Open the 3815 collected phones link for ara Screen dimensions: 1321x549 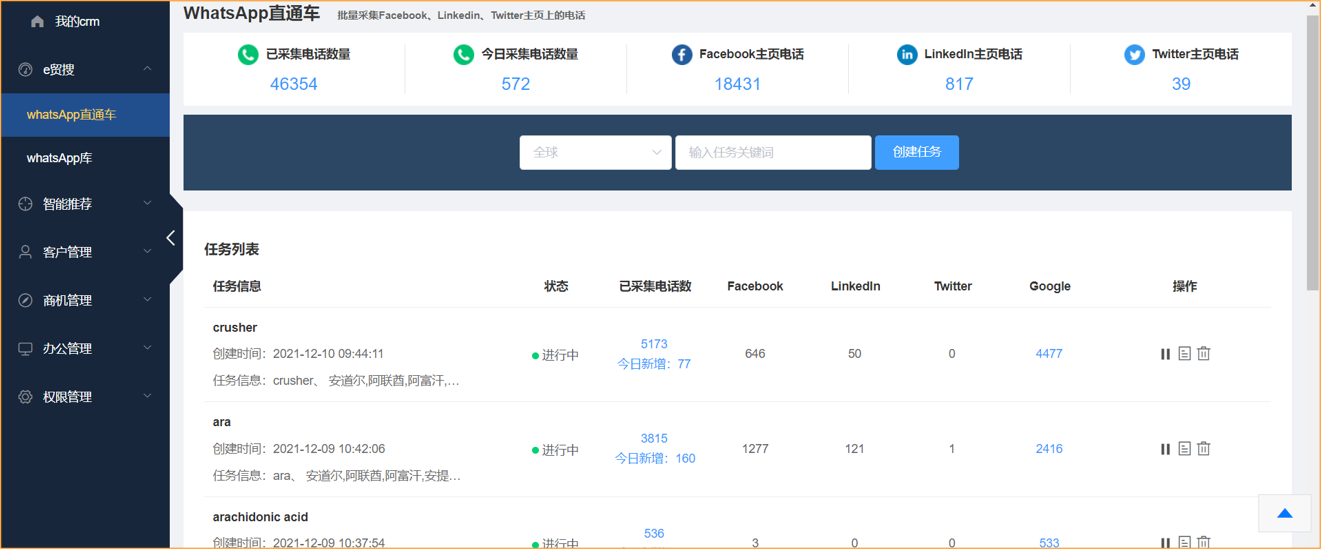point(654,439)
